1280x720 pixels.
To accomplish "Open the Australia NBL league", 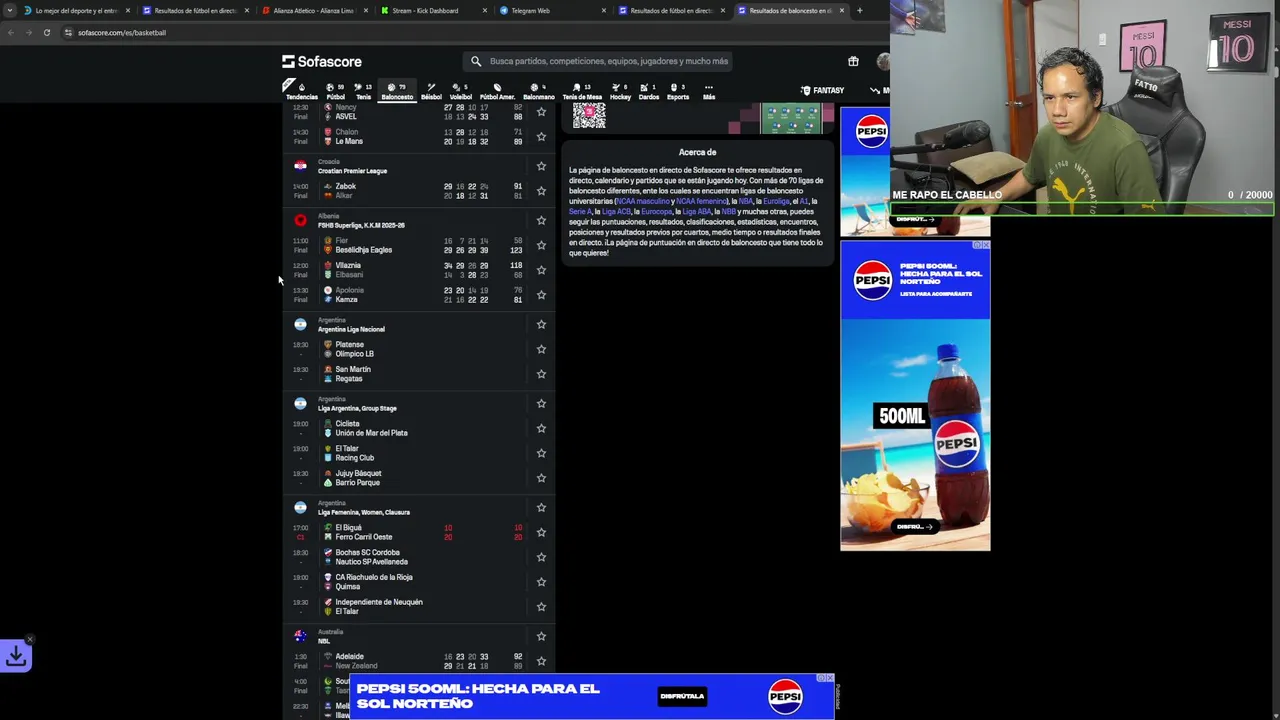I will [x=324, y=641].
